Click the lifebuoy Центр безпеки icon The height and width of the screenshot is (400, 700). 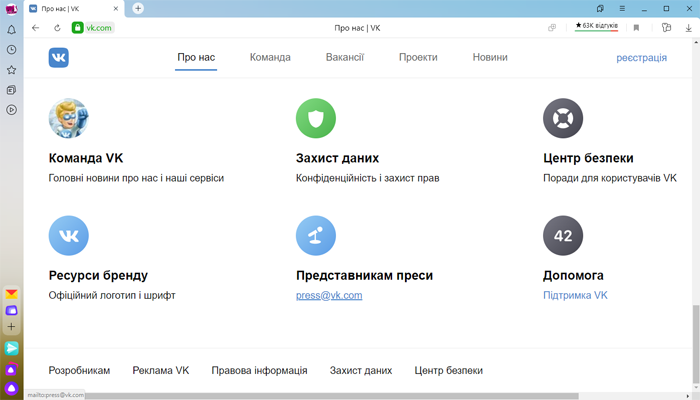tap(563, 118)
